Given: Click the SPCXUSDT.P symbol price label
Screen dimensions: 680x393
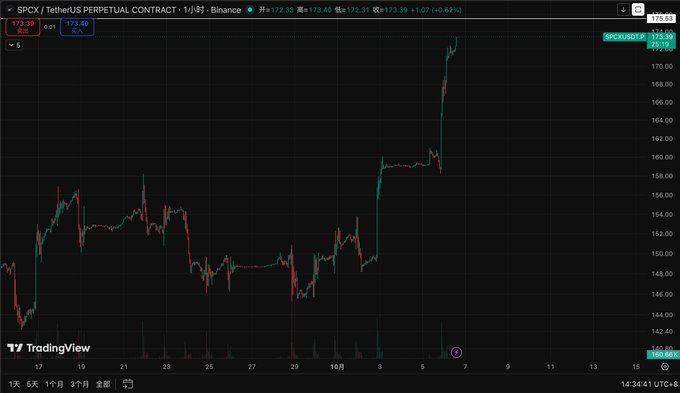Looking at the screenshot, I should tap(624, 37).
